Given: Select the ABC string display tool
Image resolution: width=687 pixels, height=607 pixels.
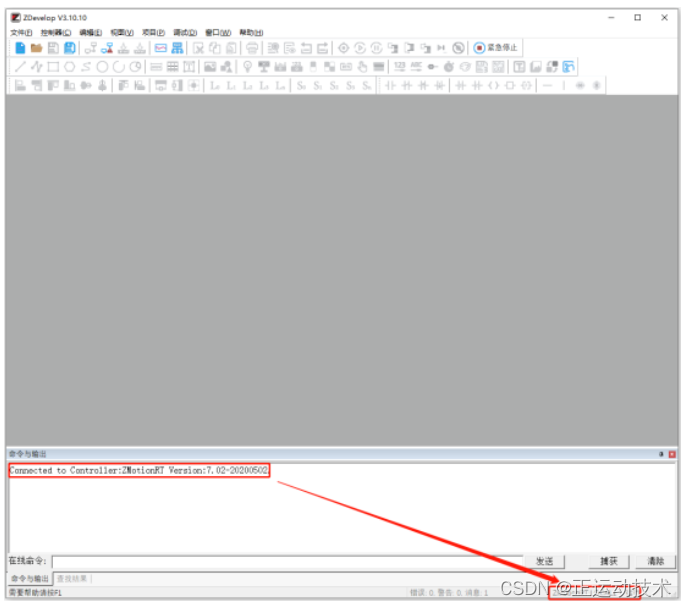Looking at the screenshot, I should click(416, 67).
